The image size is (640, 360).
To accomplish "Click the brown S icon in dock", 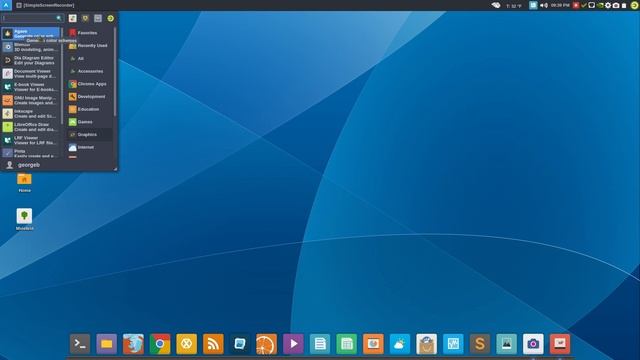I will 480,344.
